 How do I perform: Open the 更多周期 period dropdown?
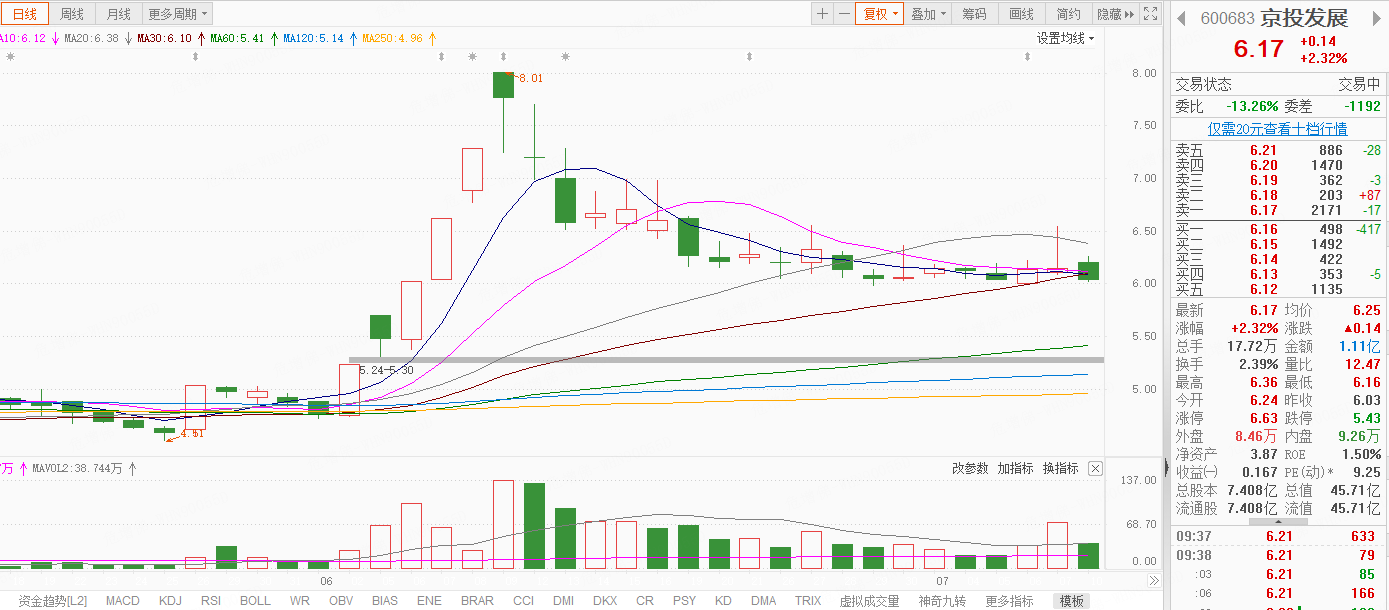pyautogui.click(x=178, y=14)
